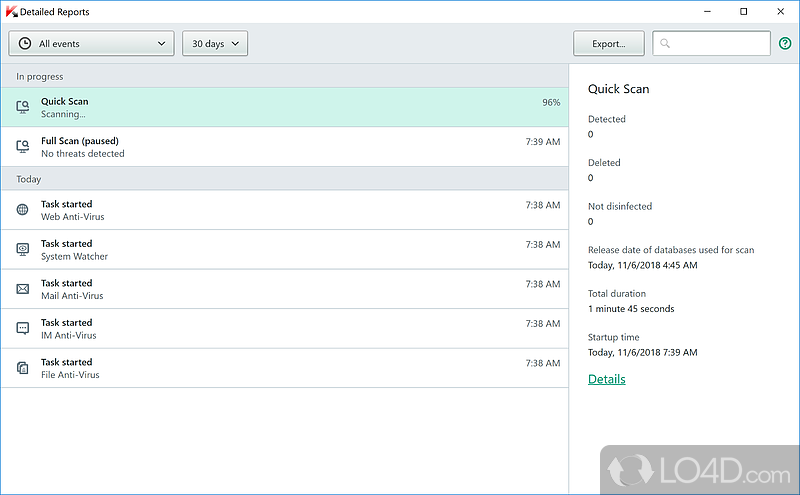Select Task started Mail Anti-Virus entry
Screen dimensions: 800x495
click(285, 289)
